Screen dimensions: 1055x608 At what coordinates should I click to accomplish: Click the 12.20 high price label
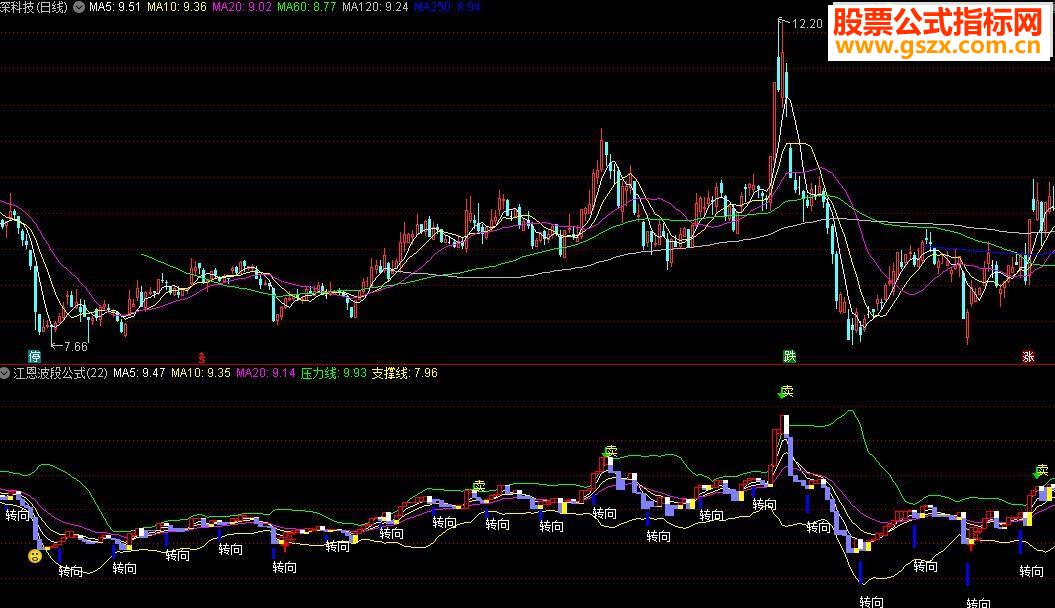807,24
